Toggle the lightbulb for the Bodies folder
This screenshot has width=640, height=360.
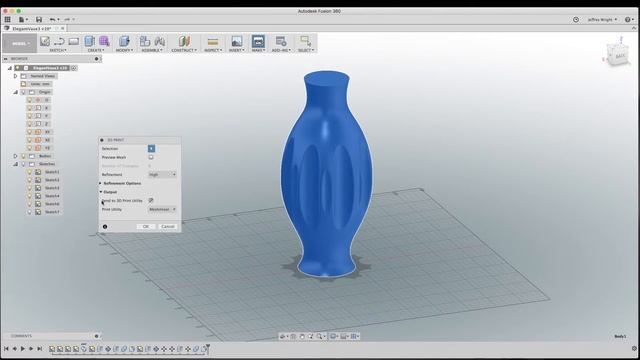point(23,156)
